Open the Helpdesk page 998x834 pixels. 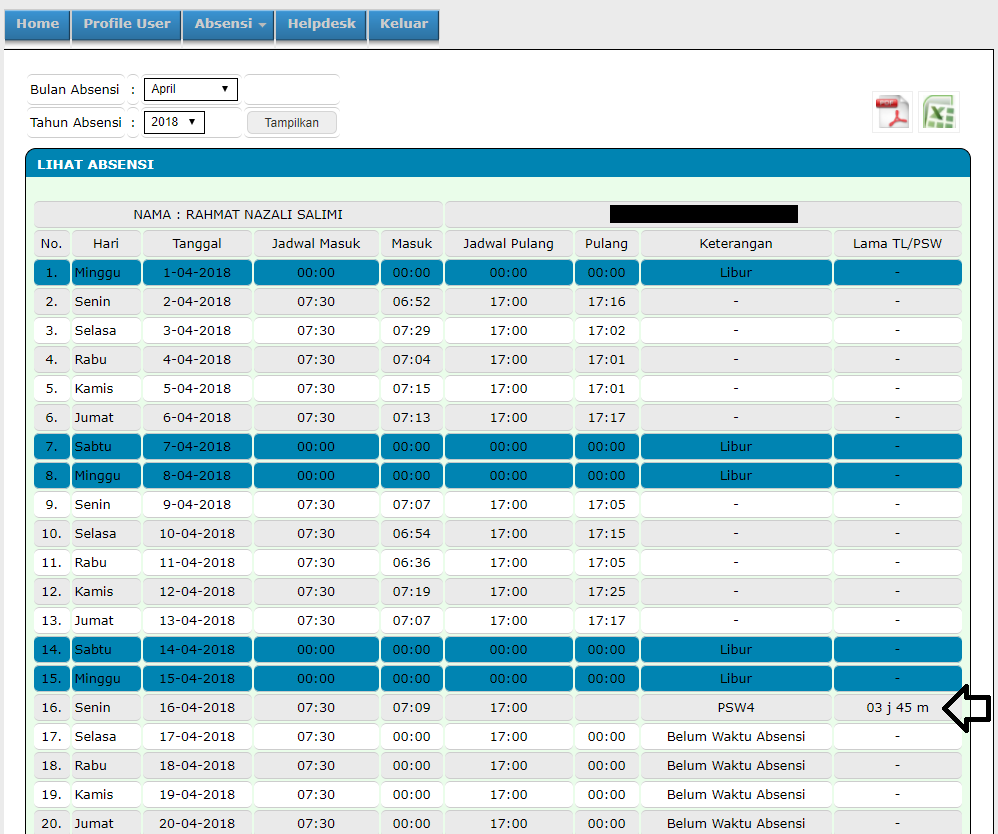pyautogui.click(x=321, y=24)
